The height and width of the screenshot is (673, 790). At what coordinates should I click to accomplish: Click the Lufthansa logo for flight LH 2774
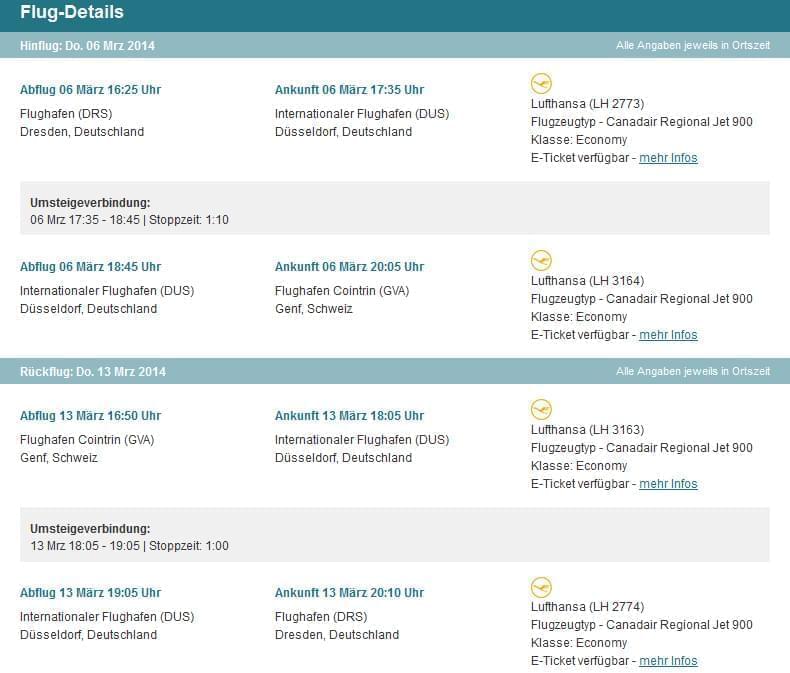541,587
